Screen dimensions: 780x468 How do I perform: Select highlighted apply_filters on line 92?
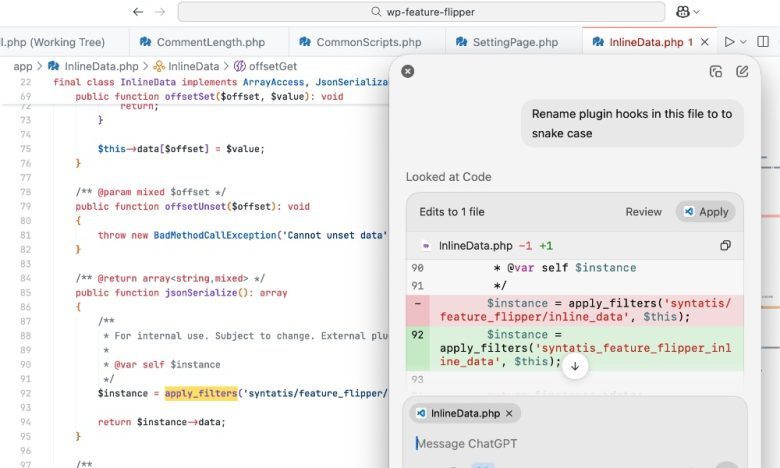pyautogui.click(x=201, y=393)
